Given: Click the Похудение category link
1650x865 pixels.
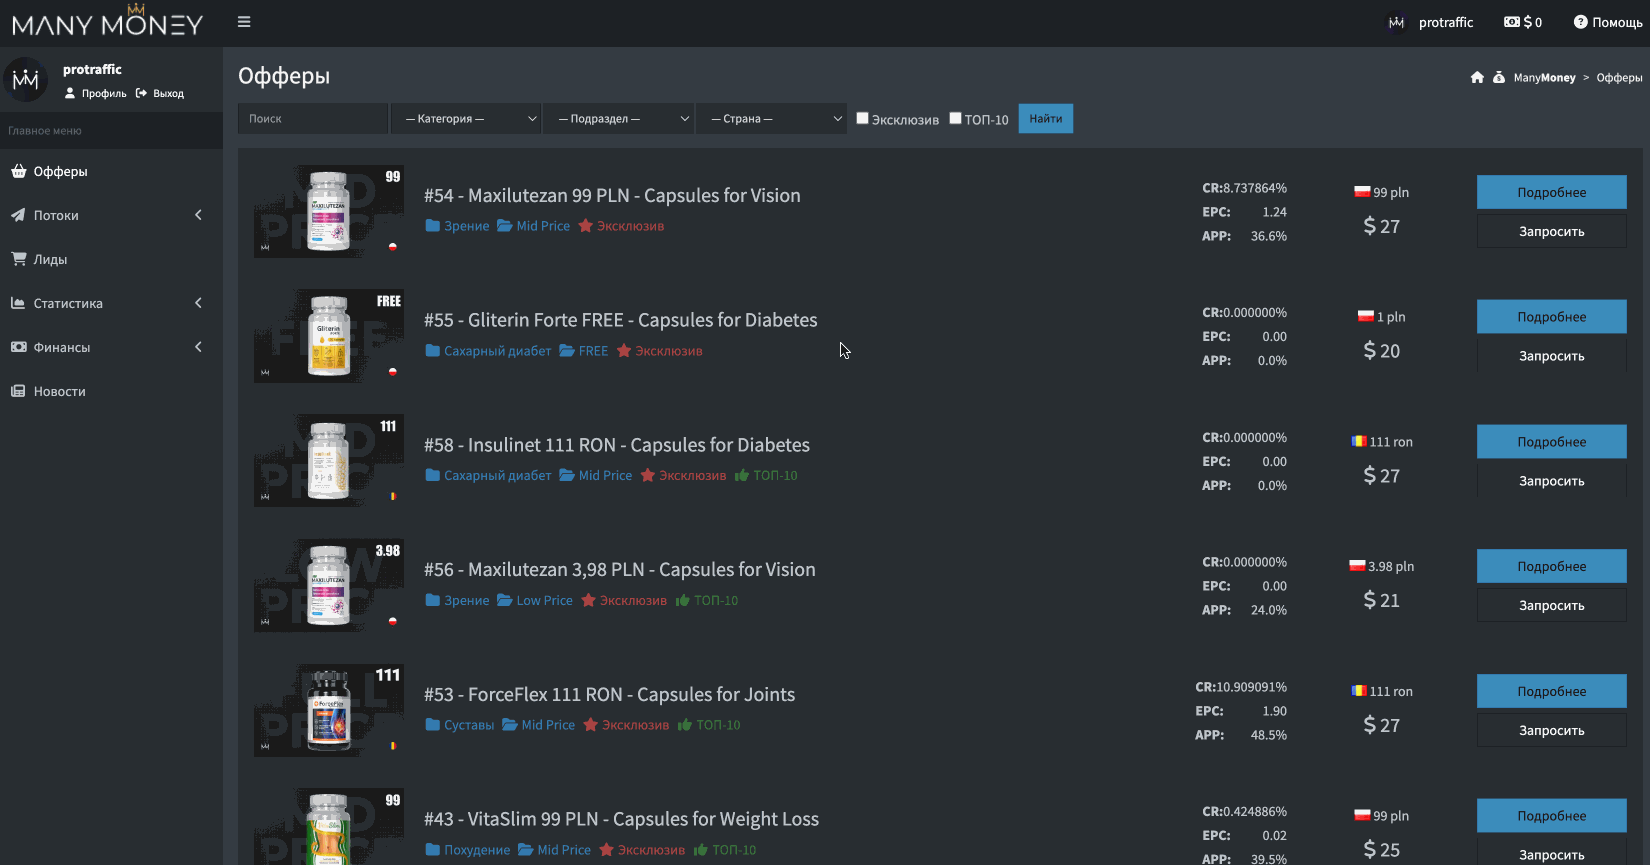Looking at the screenshot, I should [477, 850].
